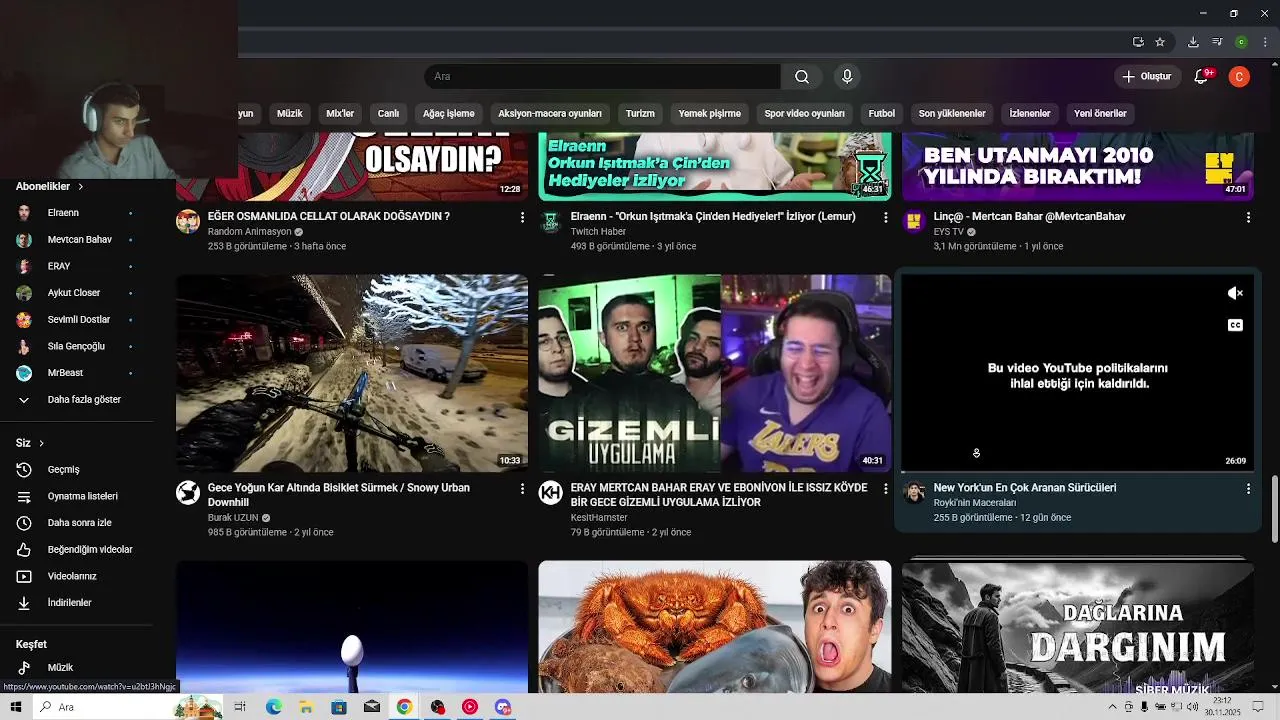The width and height of the screenshot is (1280, 720).
Task: Select the Canlı filter chip
Action: click(388, 114)
